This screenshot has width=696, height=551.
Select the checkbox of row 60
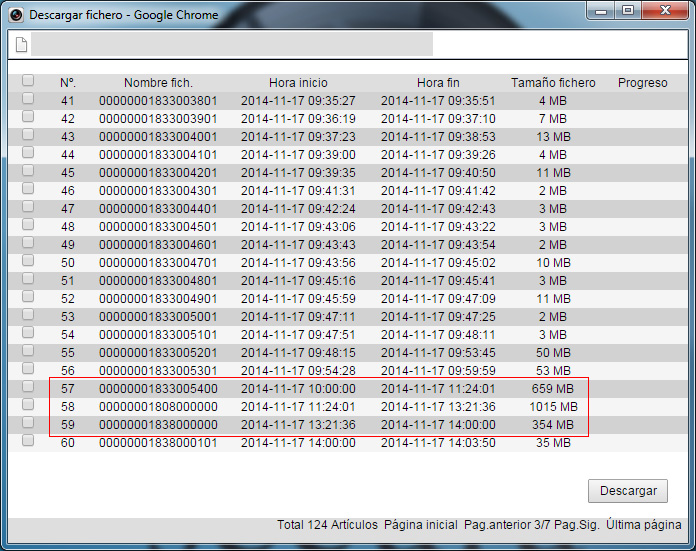[28, 440]
